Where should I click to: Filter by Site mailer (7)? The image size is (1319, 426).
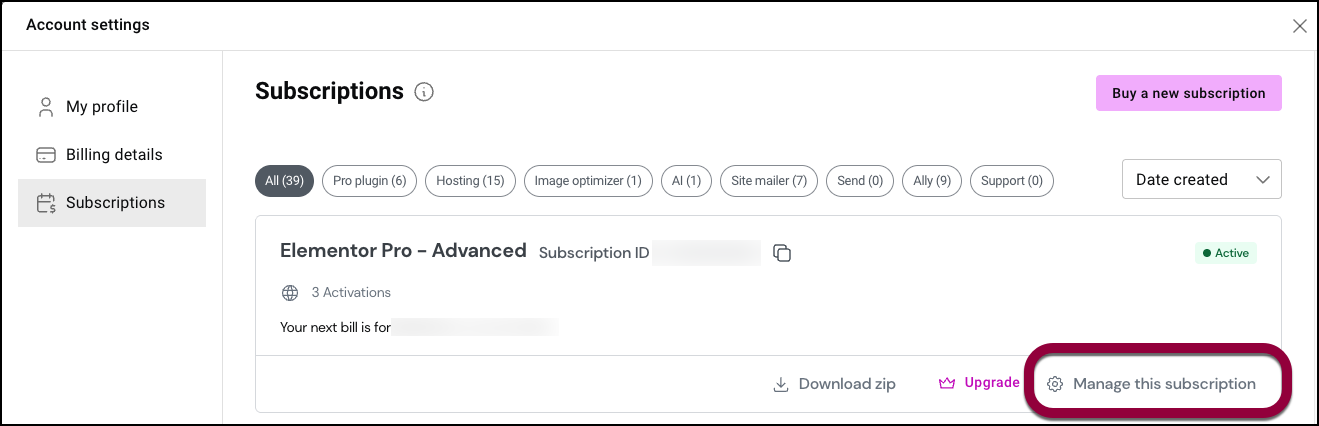coord(769,181)
